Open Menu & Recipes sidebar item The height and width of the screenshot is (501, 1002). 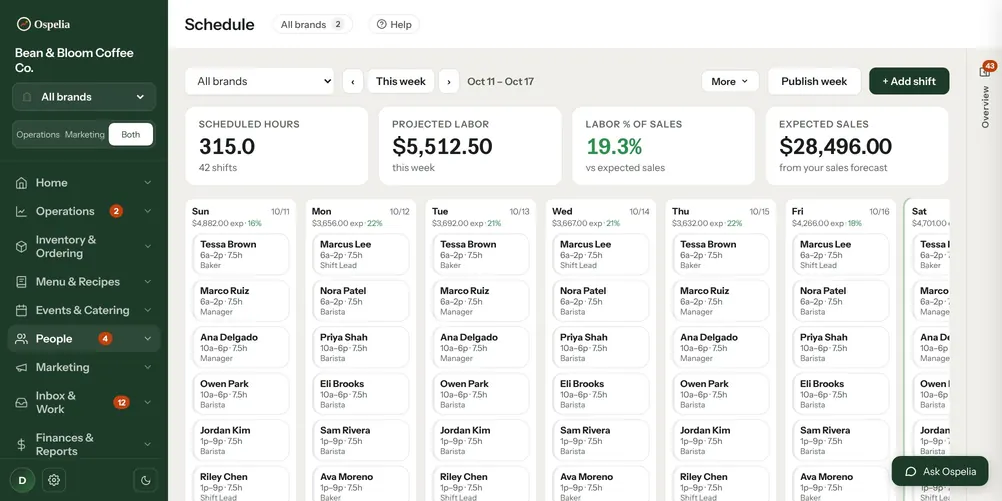(x=84, y=282)
